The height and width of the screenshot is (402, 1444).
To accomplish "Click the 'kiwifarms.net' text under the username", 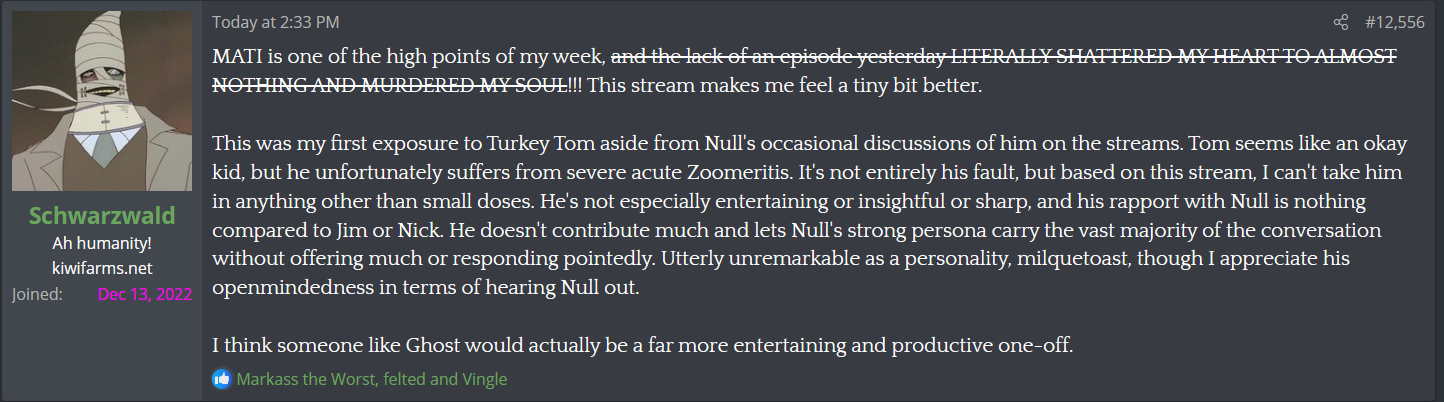I will click(x=102, y=269).
